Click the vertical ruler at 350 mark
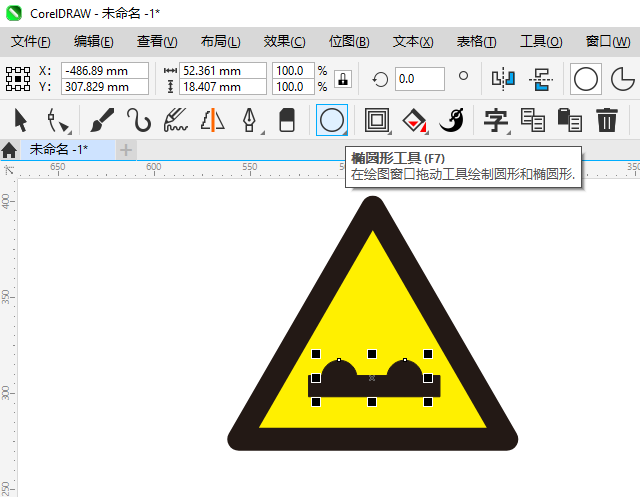The image size is (640, 497). [x=7, y=297]
